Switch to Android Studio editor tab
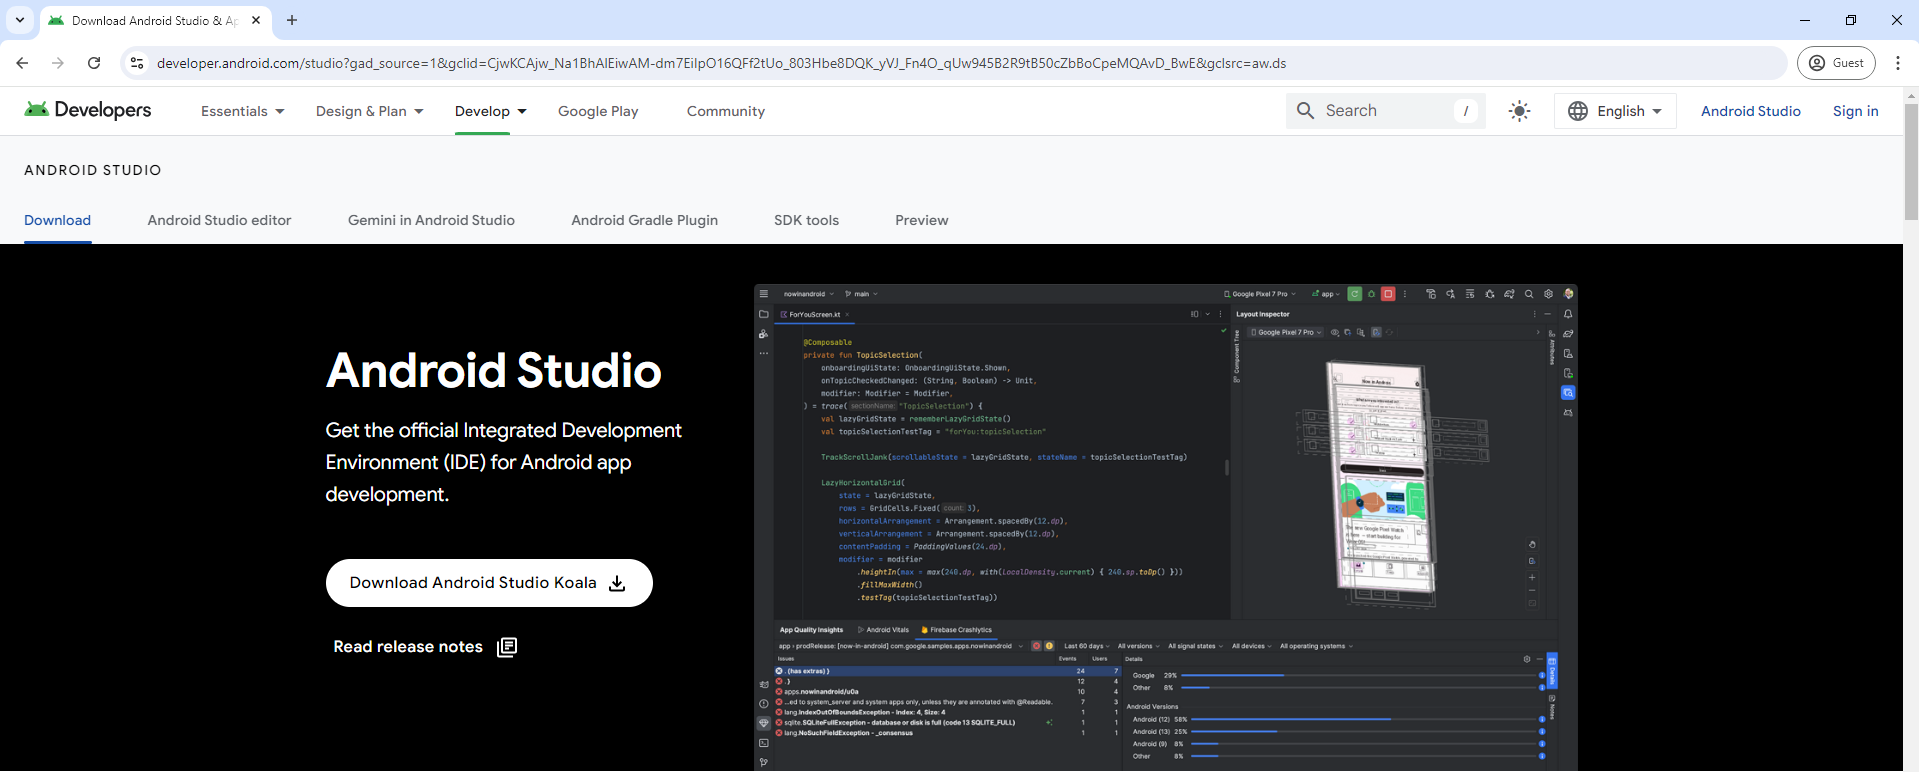 (219, 220)
